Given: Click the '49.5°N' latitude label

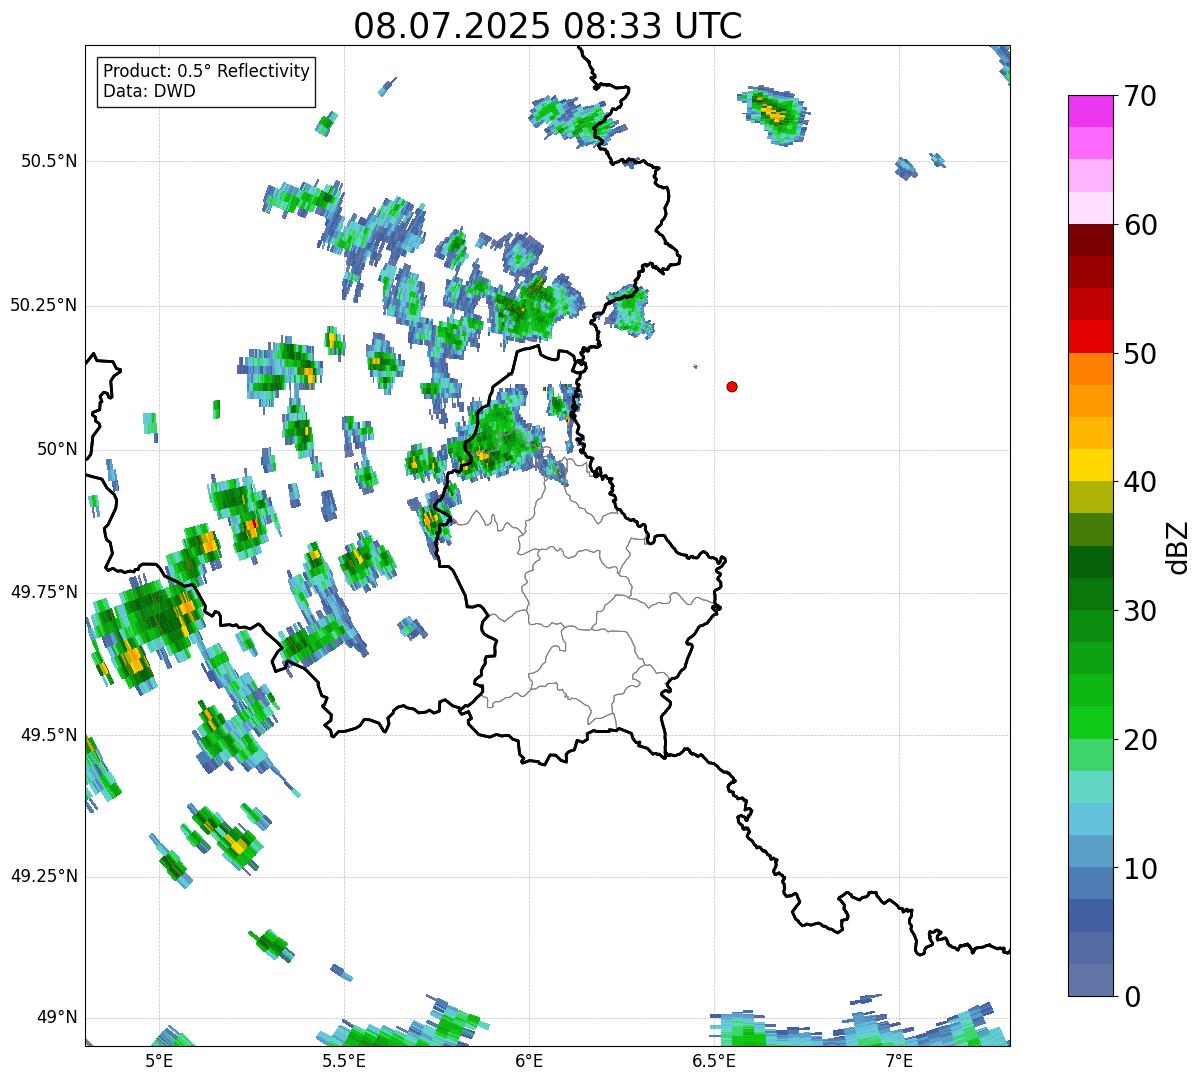Looking at the screenshot, I should click(x=49, y=735).
